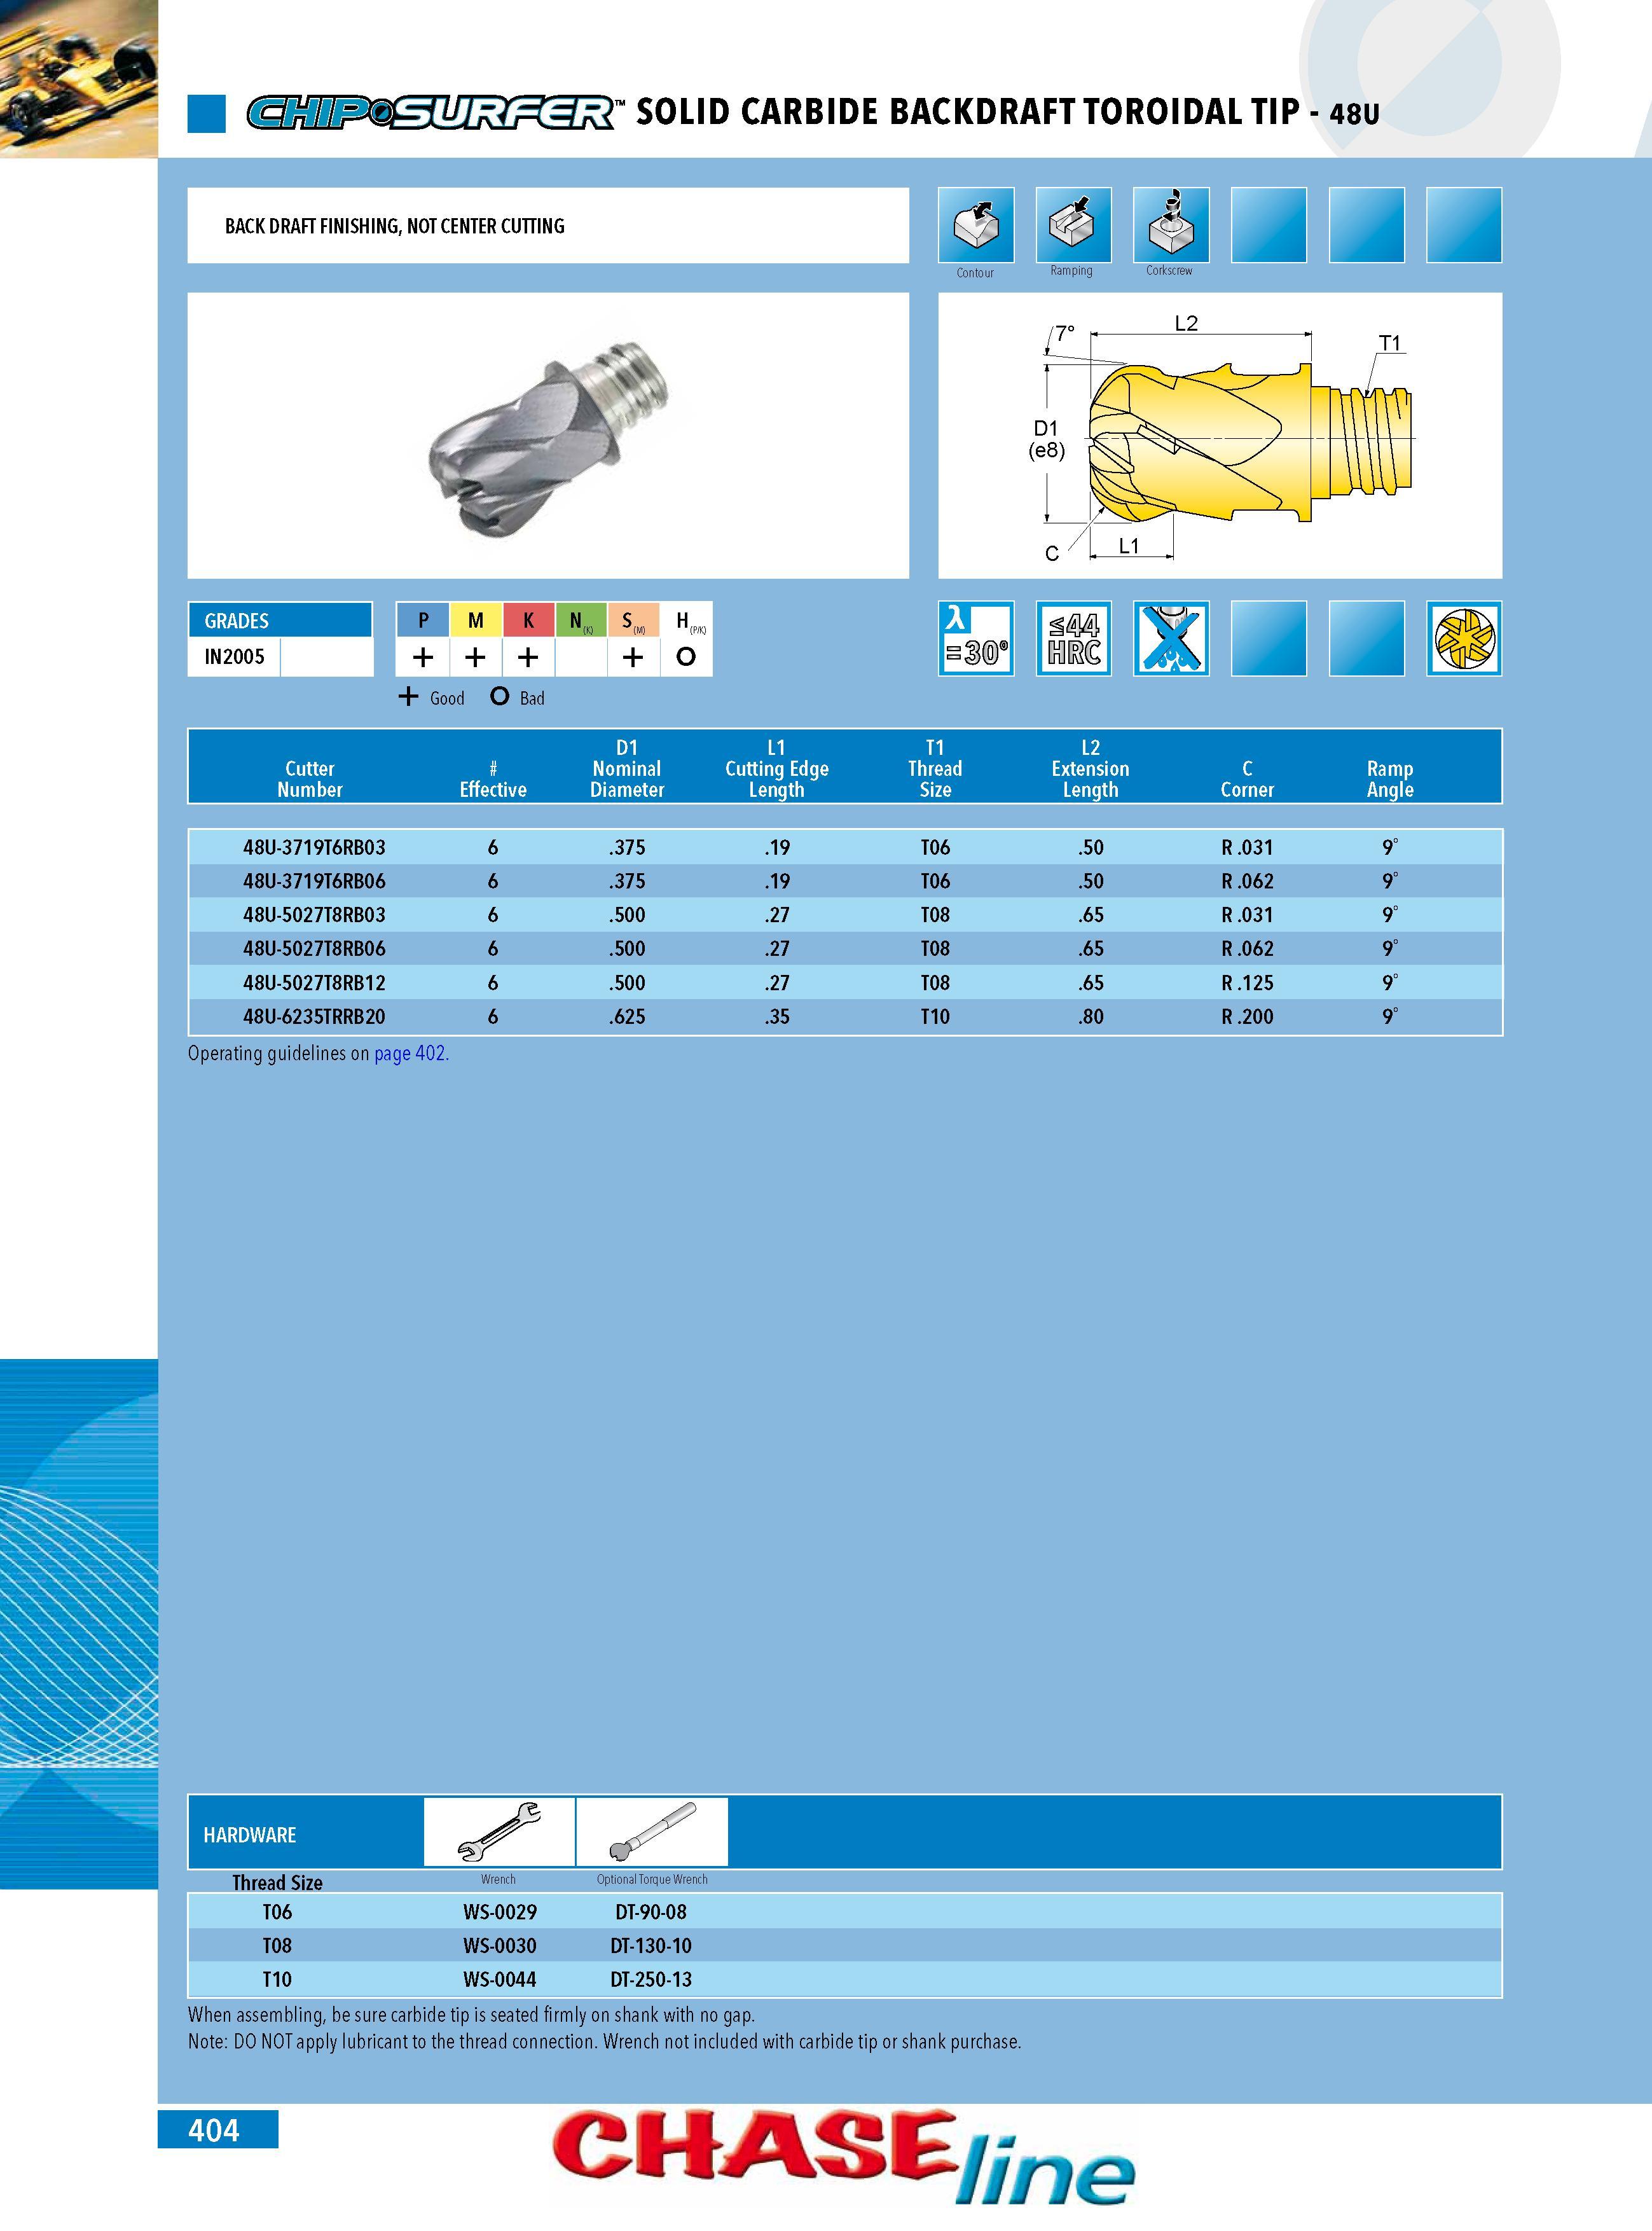This screenshot has height=2231, width=1652.
Task: Click page number 404
Action: pos(214,2131)
